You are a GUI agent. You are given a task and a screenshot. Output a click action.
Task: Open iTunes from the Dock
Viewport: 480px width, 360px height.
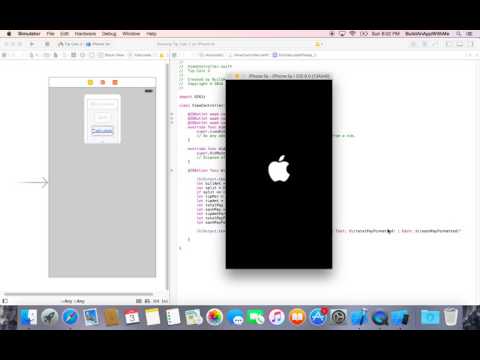pos(277,317)
